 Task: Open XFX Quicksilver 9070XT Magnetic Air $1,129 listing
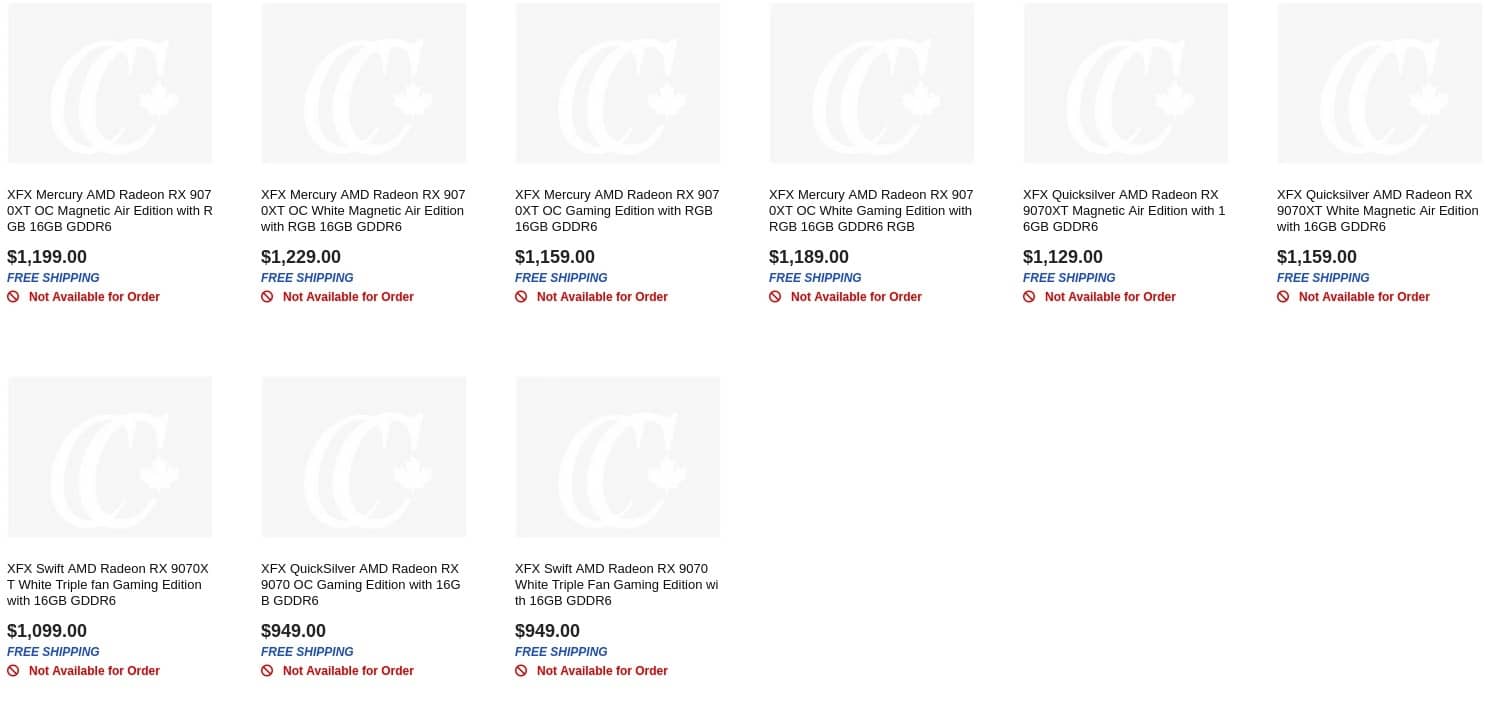tap(1124, 211)
